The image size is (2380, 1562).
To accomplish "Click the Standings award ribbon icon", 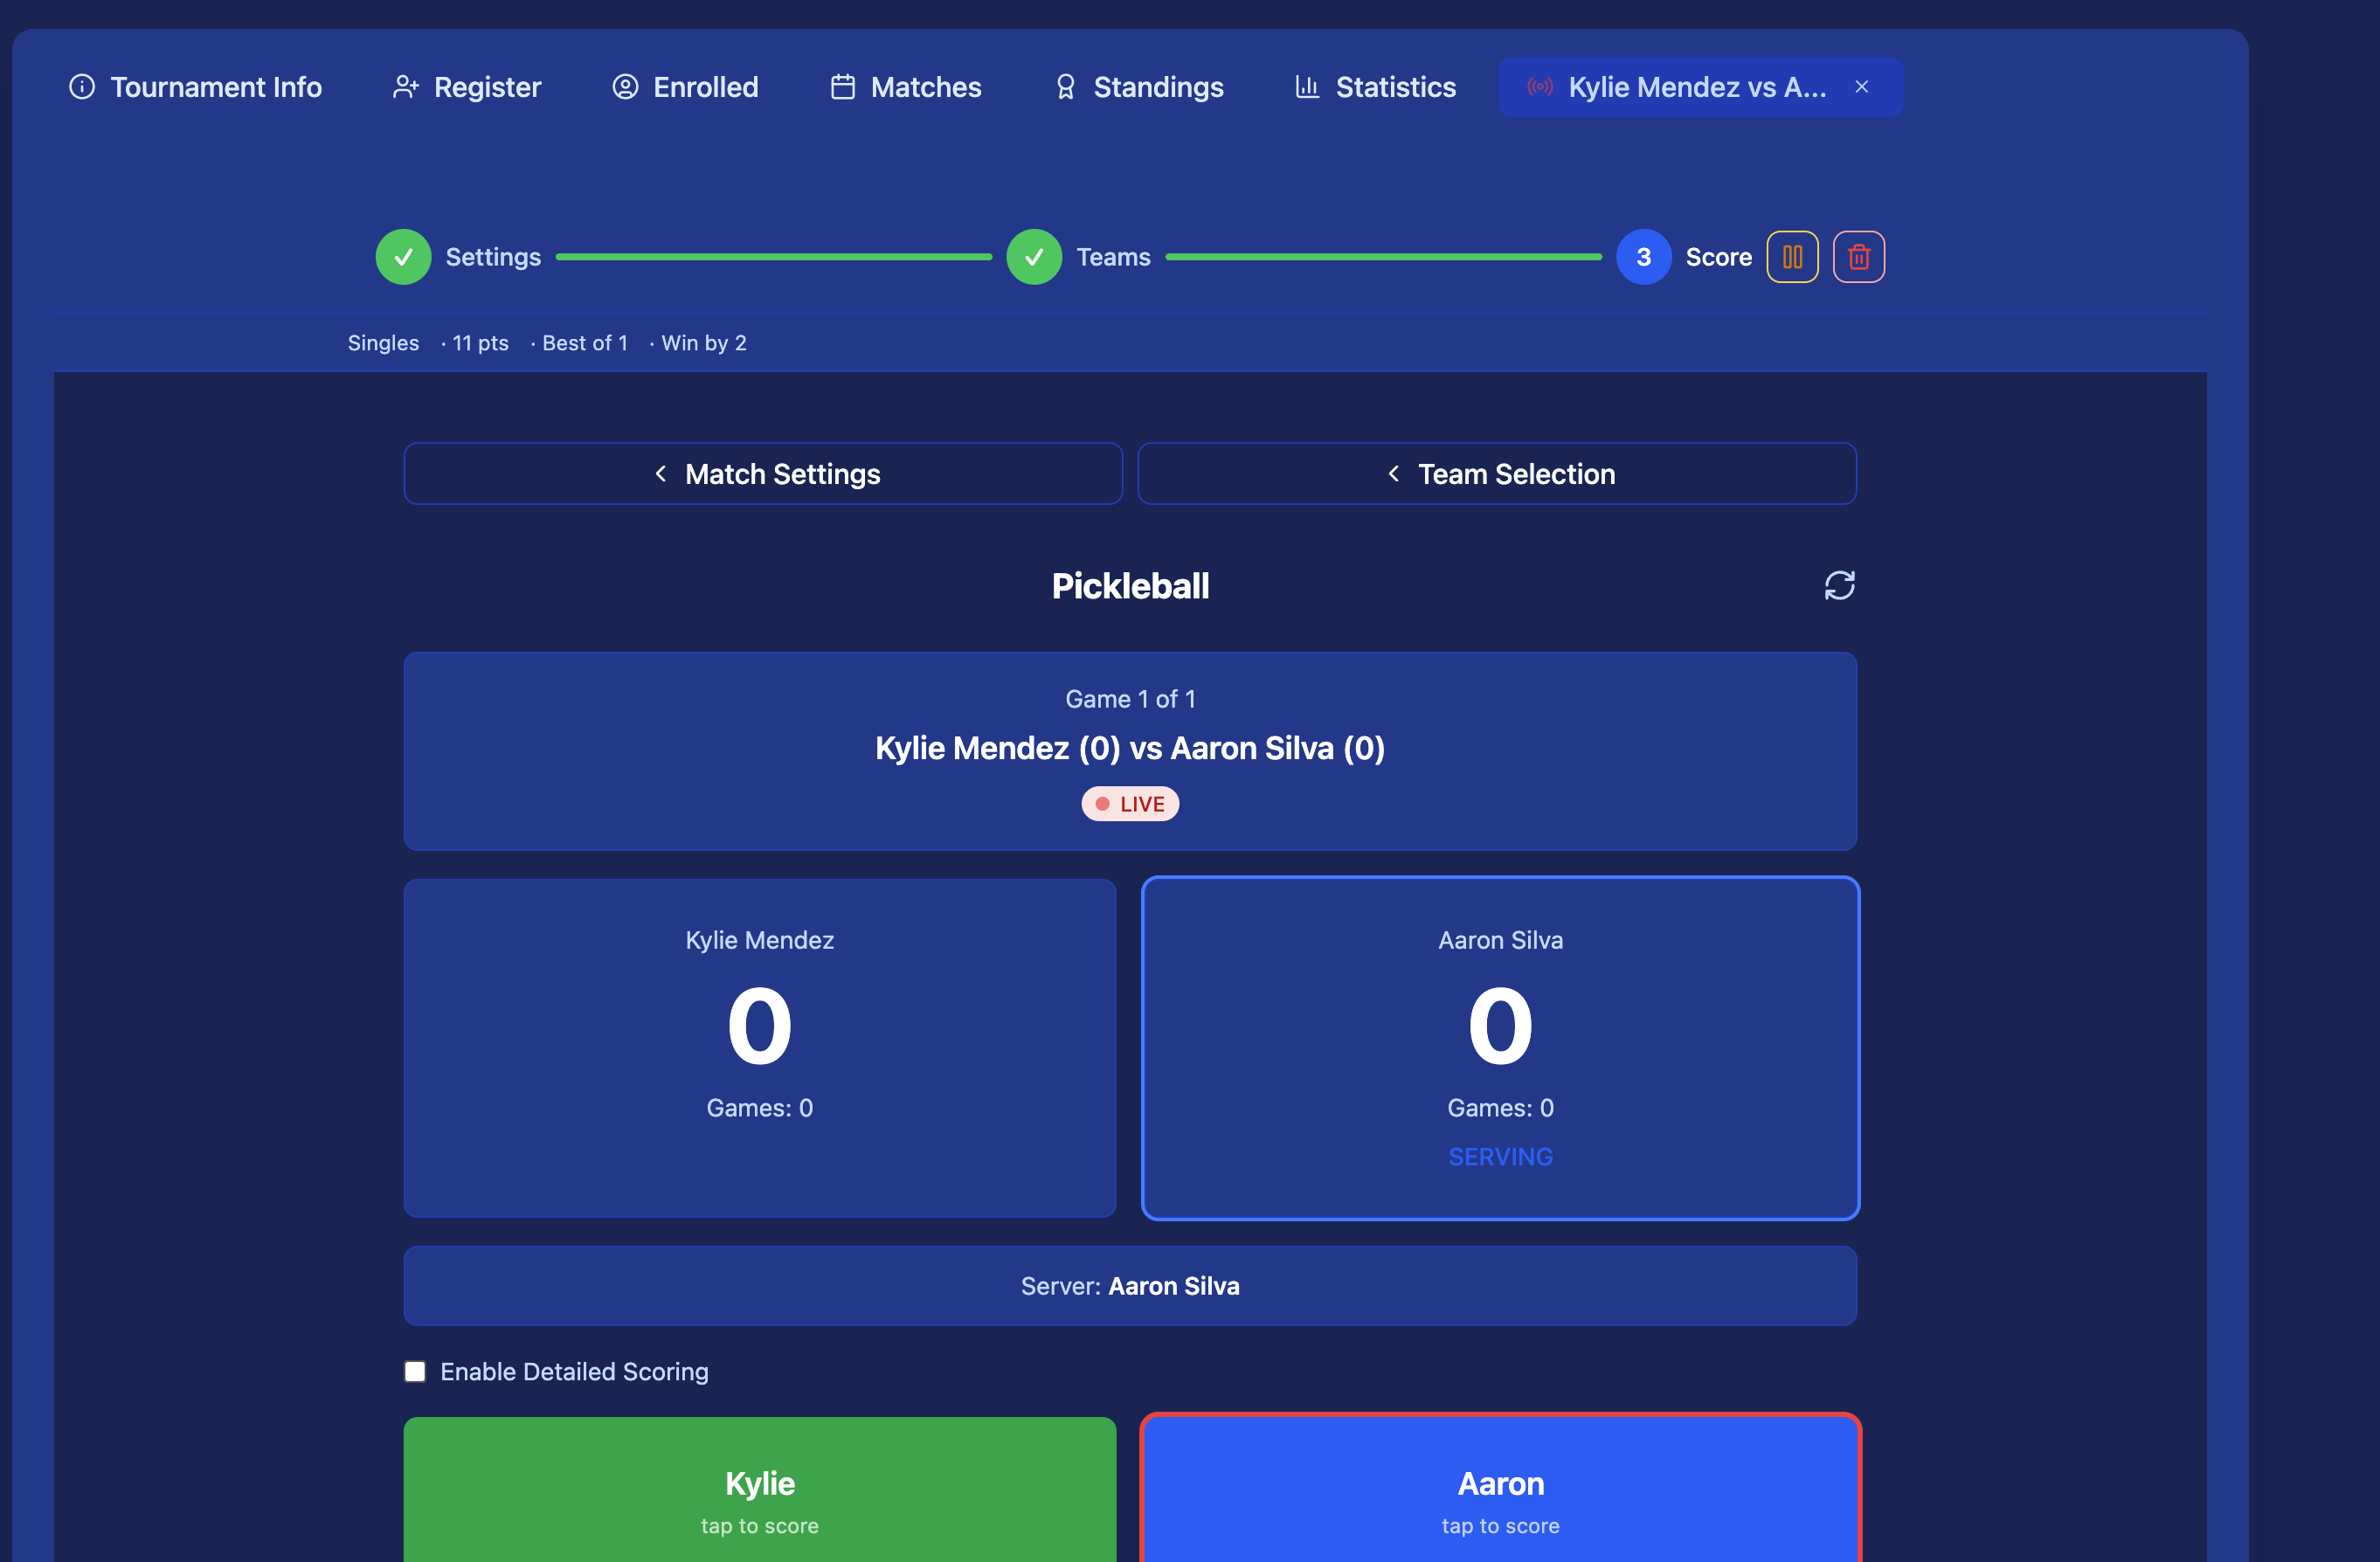I will tap(1066, 87).
